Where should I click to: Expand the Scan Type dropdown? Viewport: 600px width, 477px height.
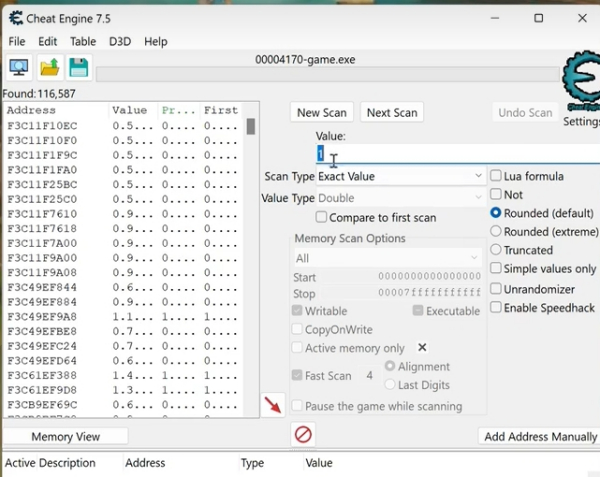401,176
